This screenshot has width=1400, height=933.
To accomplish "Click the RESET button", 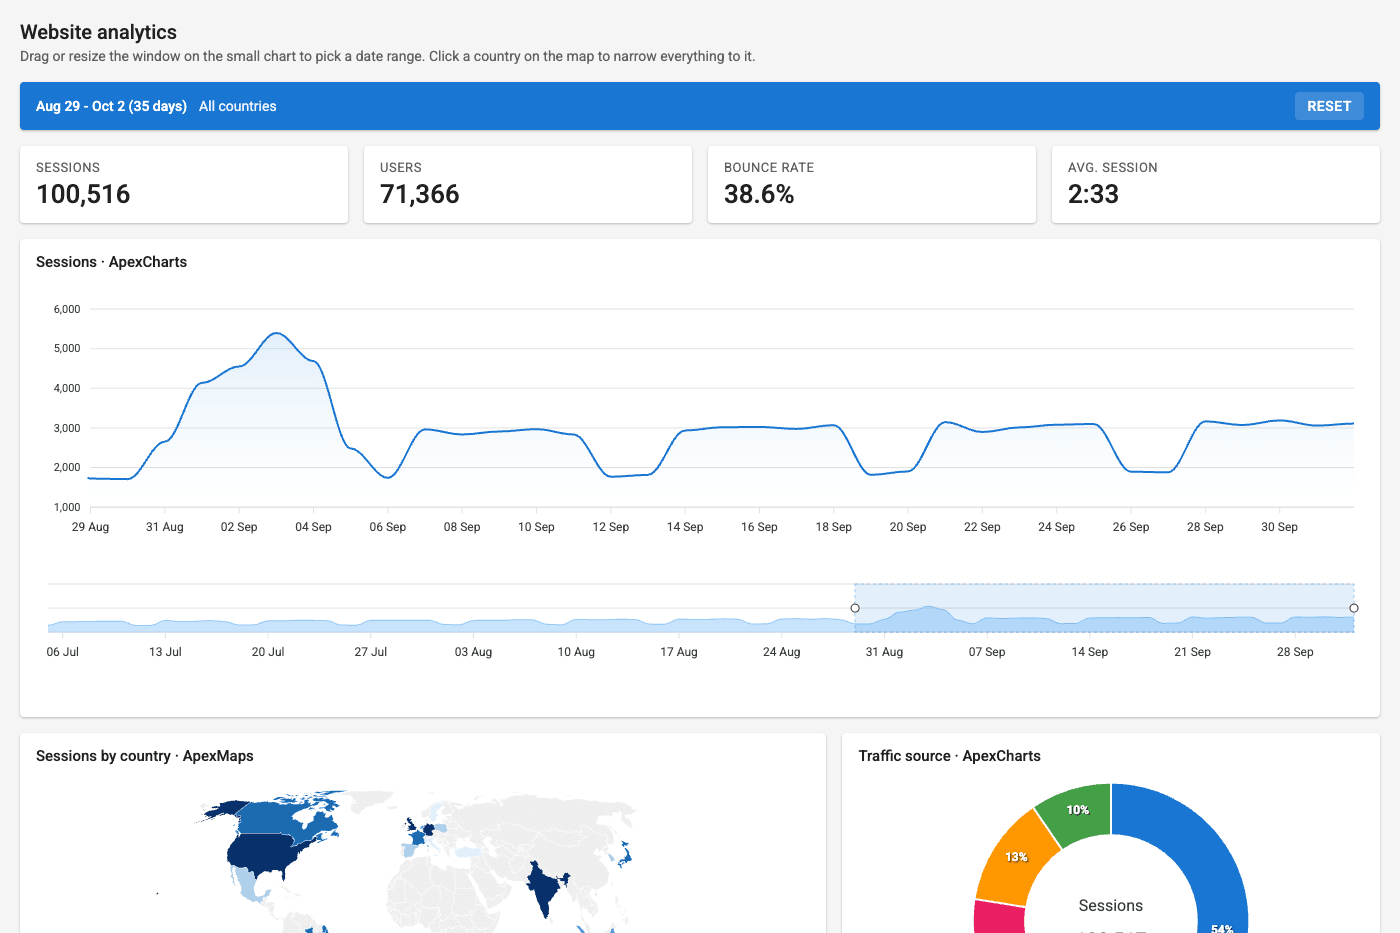I will (1329, 106).
